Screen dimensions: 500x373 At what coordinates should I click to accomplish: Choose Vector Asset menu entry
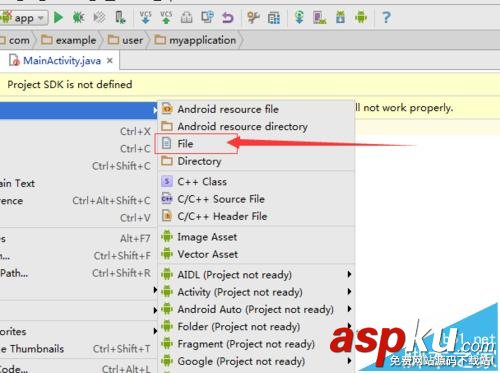click(x=256, y=254)
